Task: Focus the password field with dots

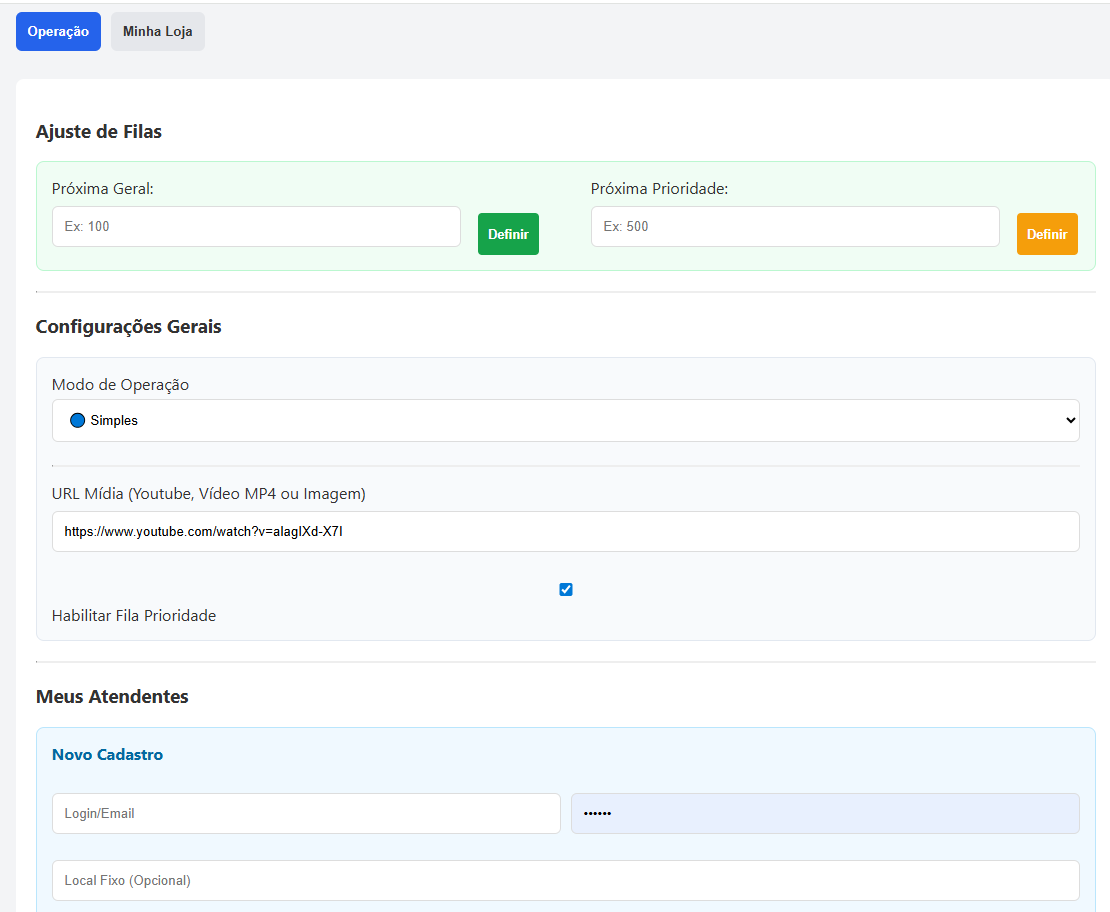Action: click(824, 814)
